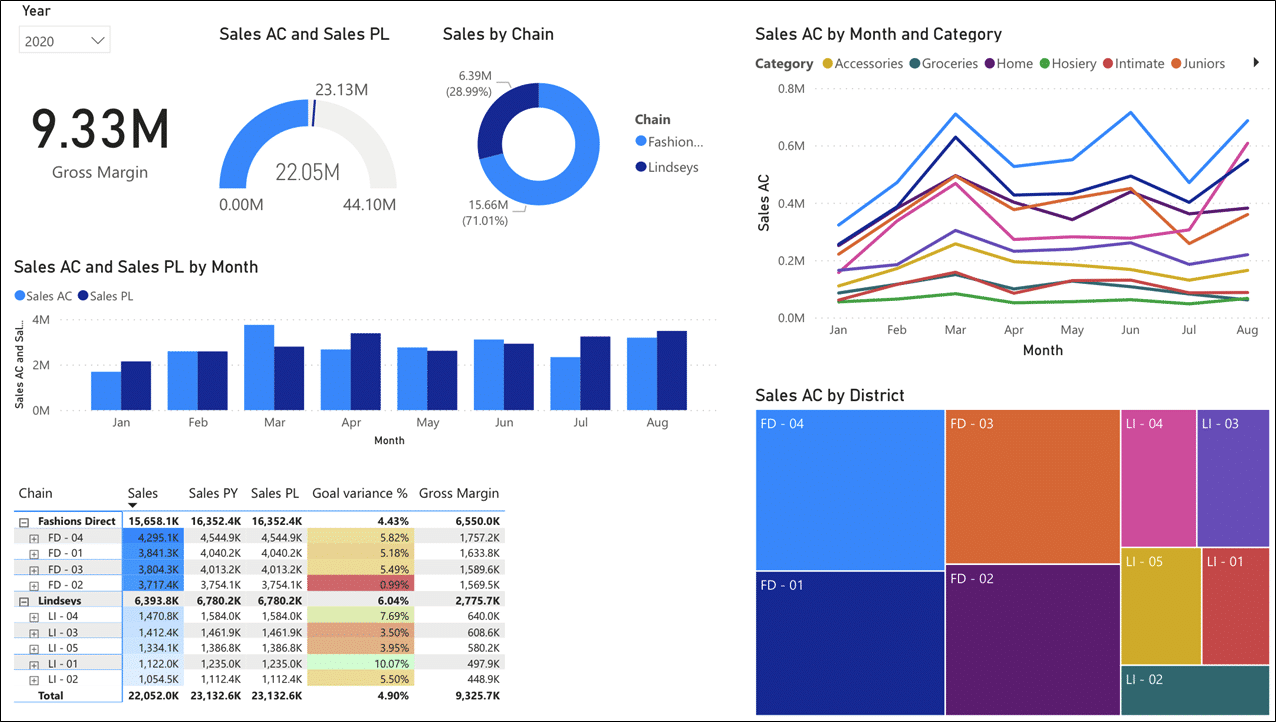Open the Year dropdown showing 2020
The width and height of the screenshot is (1276, 722).
click(x=65, y=40)
